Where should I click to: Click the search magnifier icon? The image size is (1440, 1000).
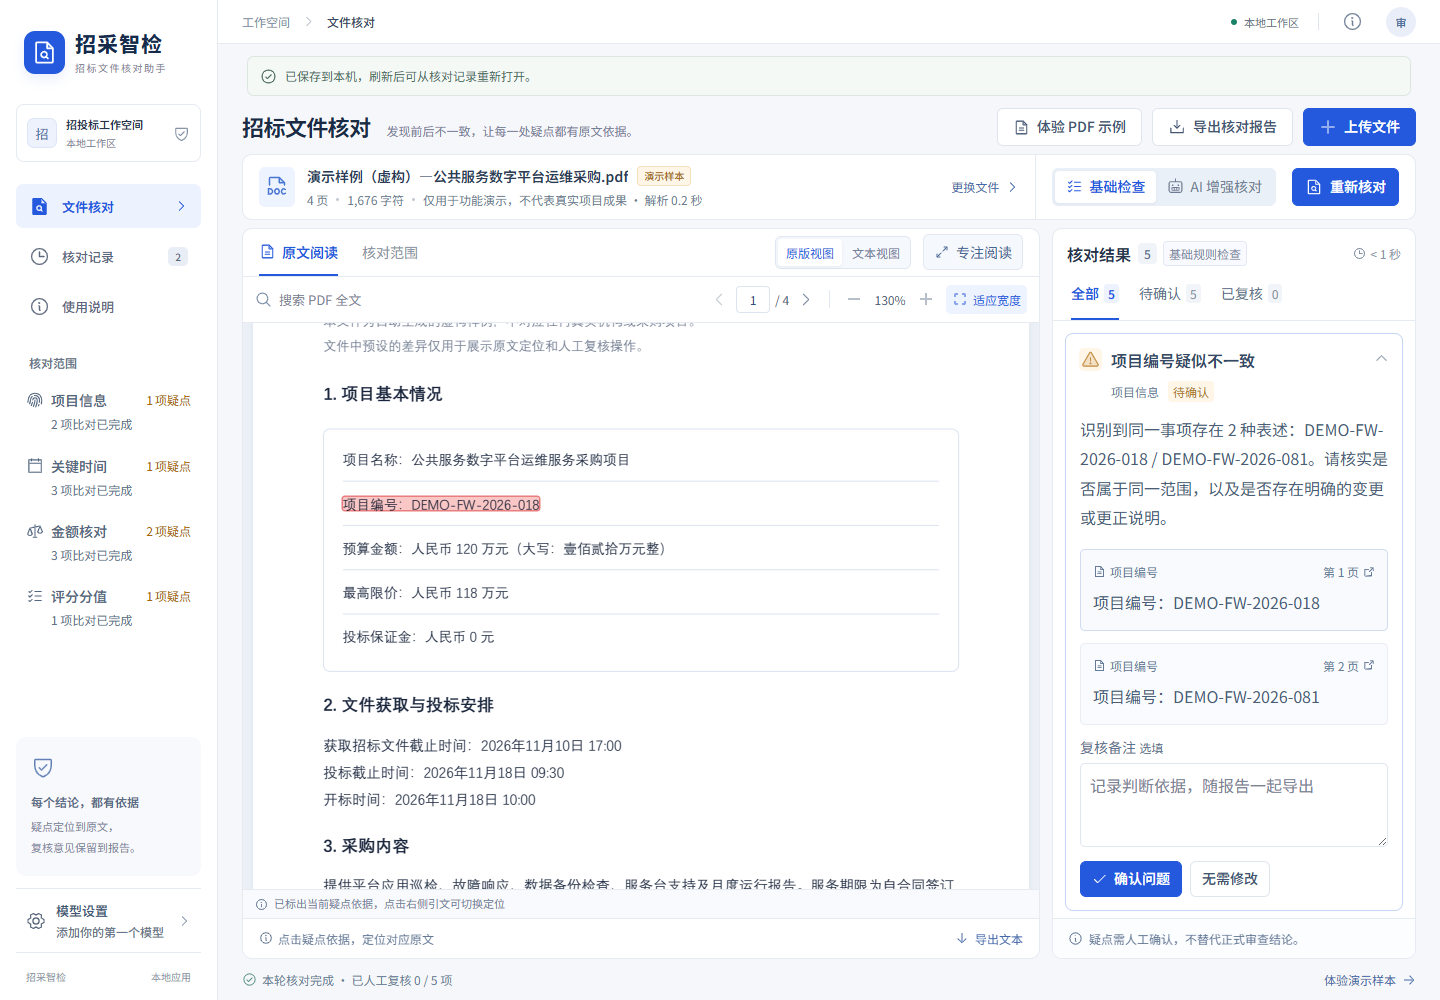[264, 300]
